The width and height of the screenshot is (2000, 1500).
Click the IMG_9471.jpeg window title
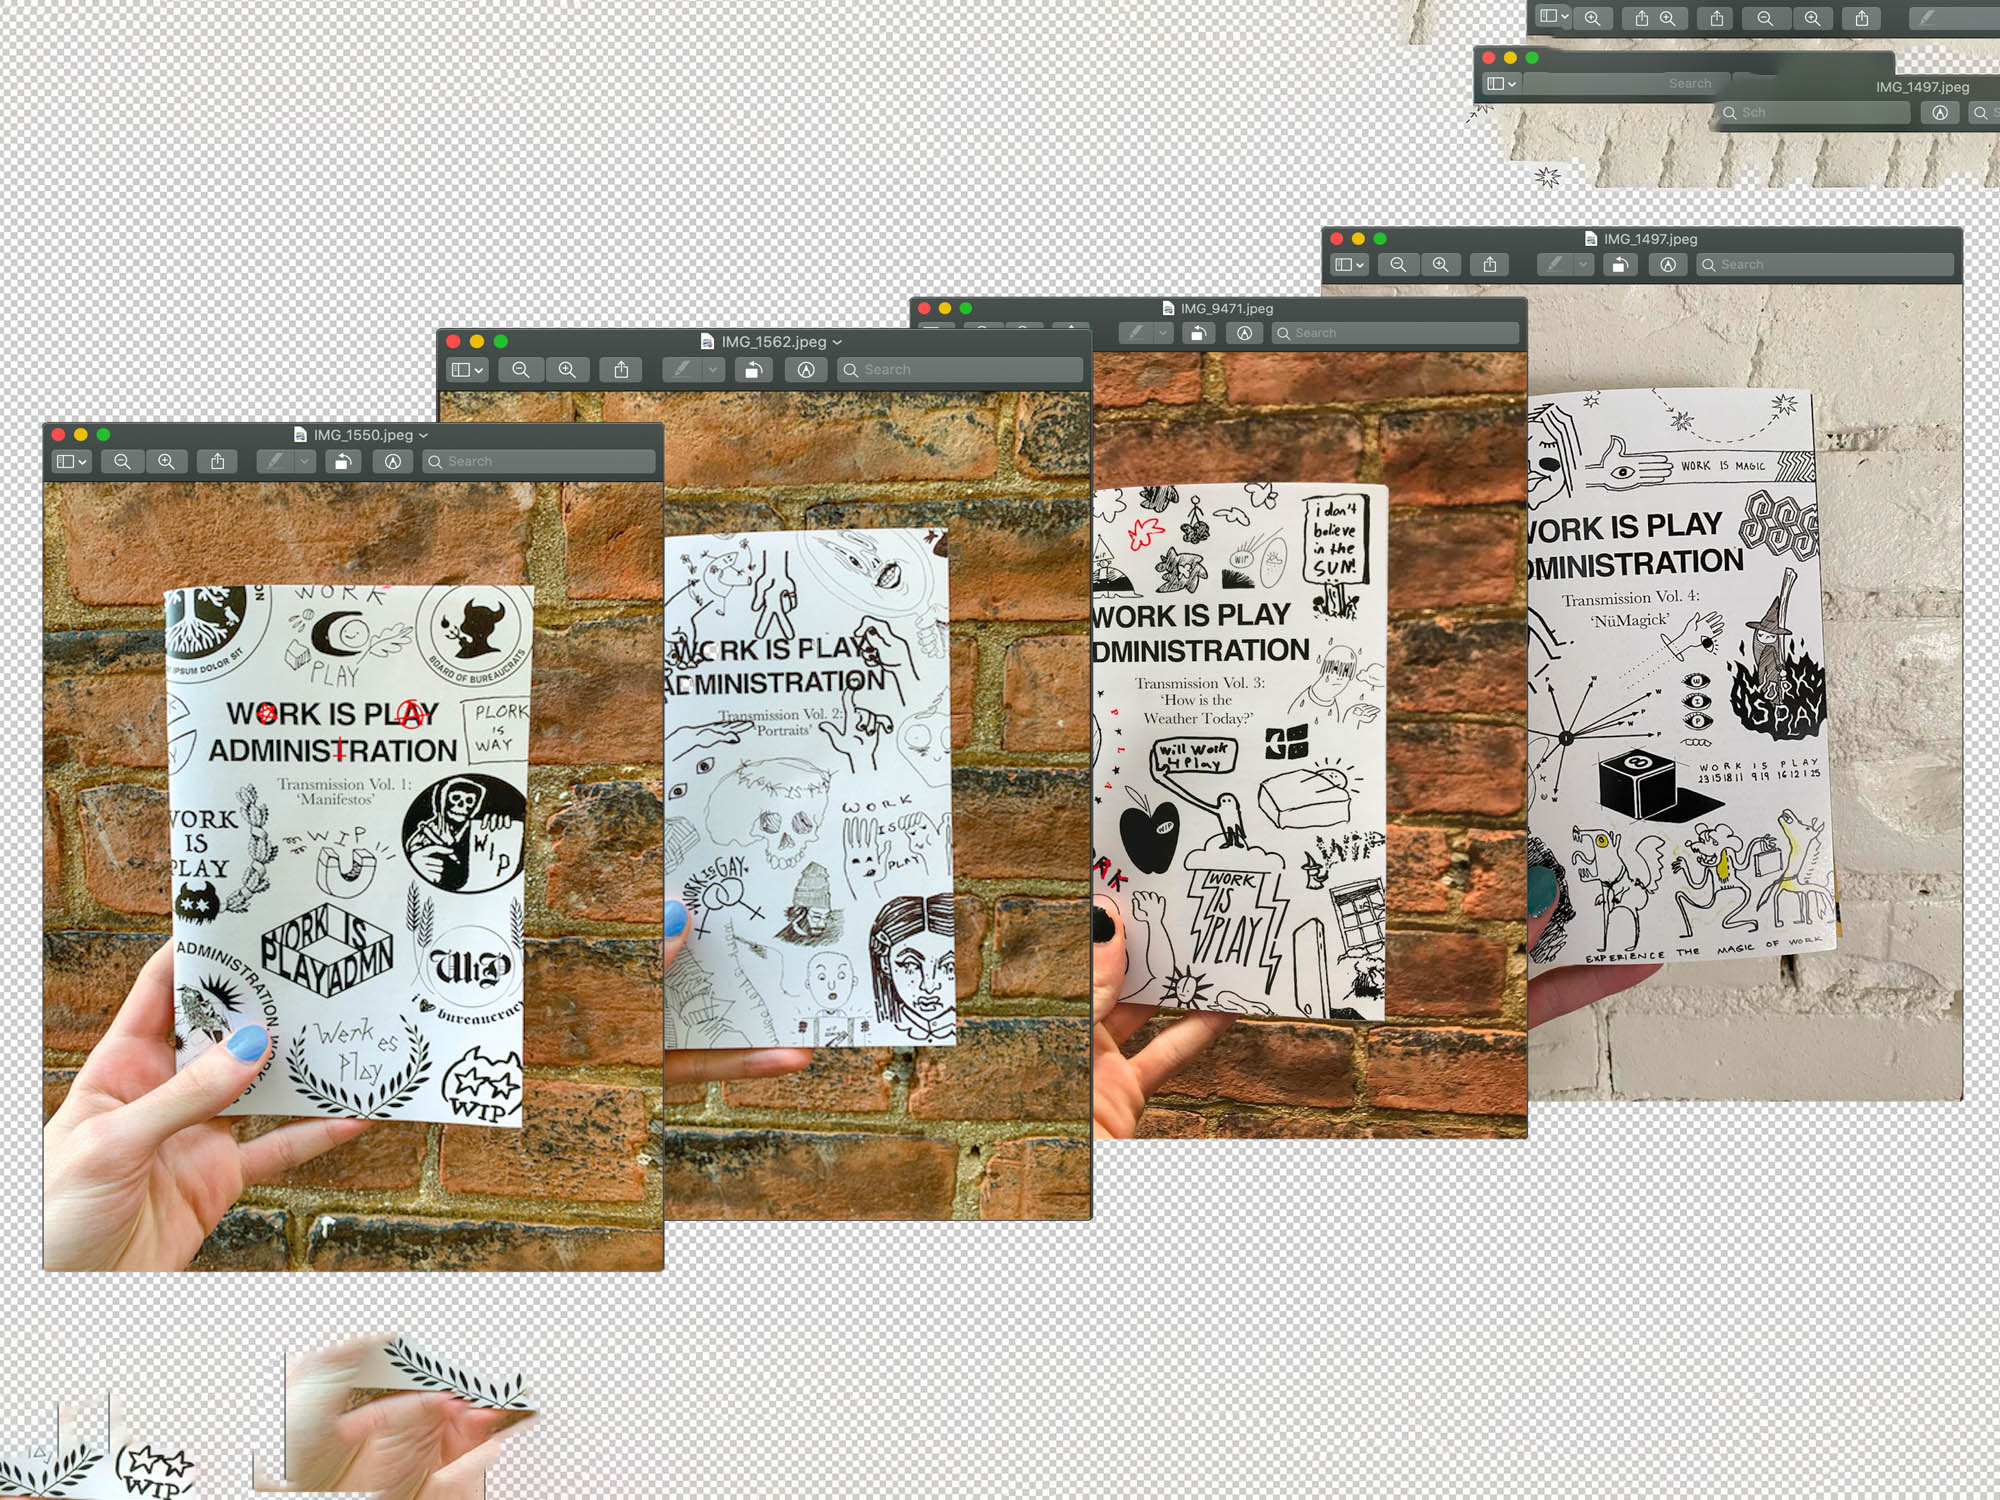[x=1226, y=308]
